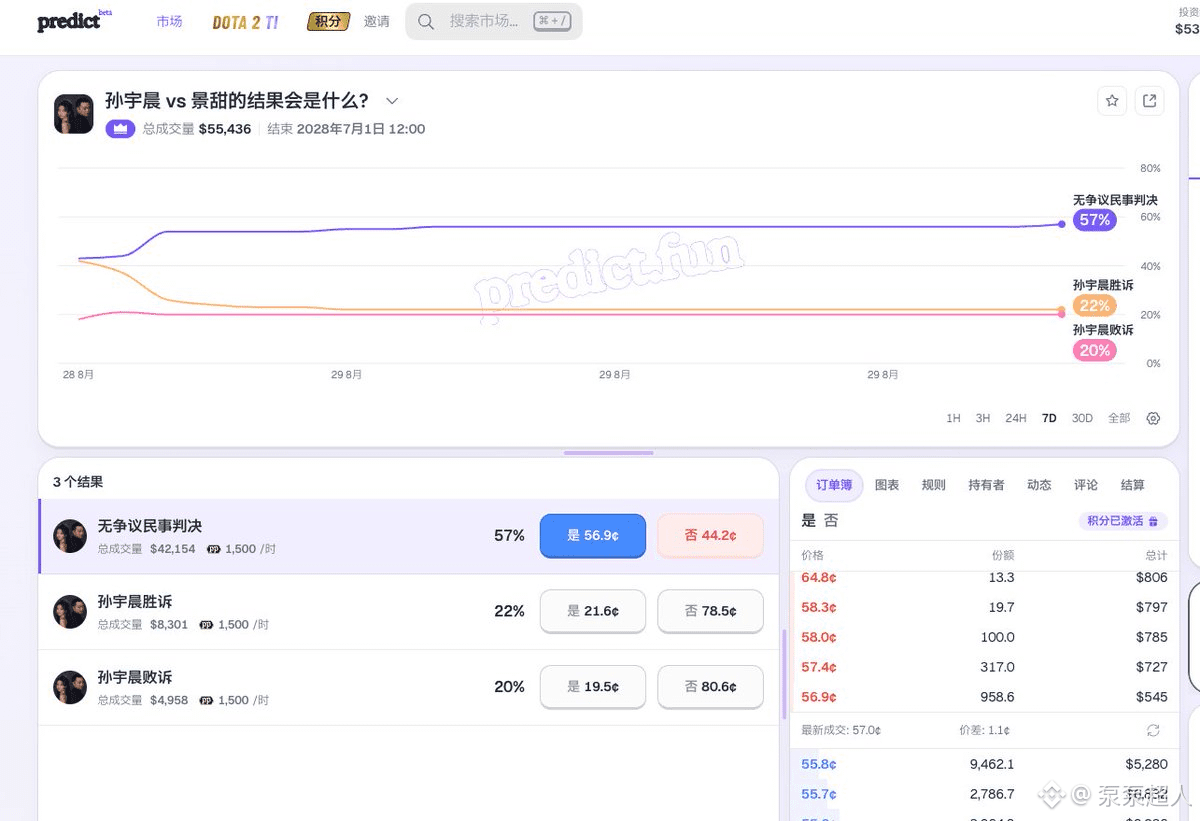Select 是 in the order book toggle
The width and height of the screenshot is (1200, 821).
click(809, 520)
